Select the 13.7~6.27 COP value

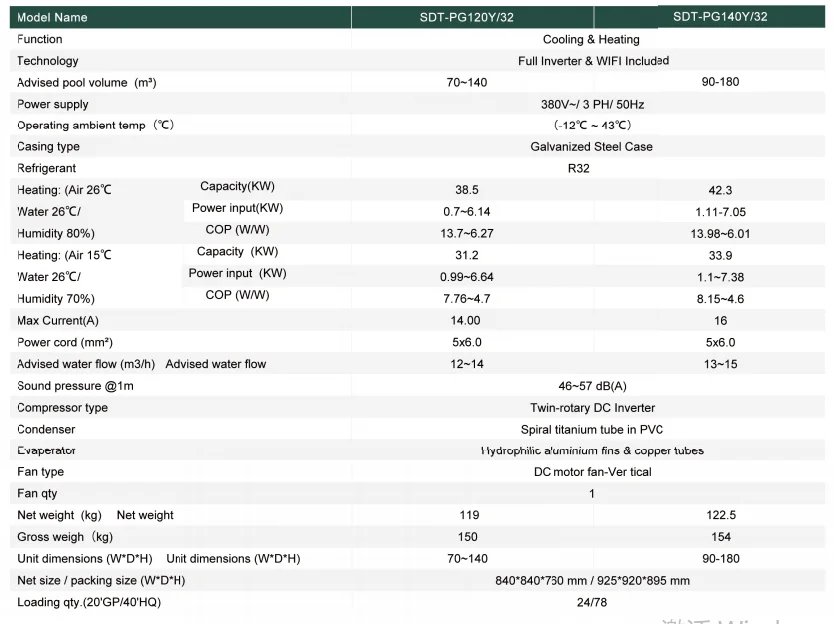(467, 233)
